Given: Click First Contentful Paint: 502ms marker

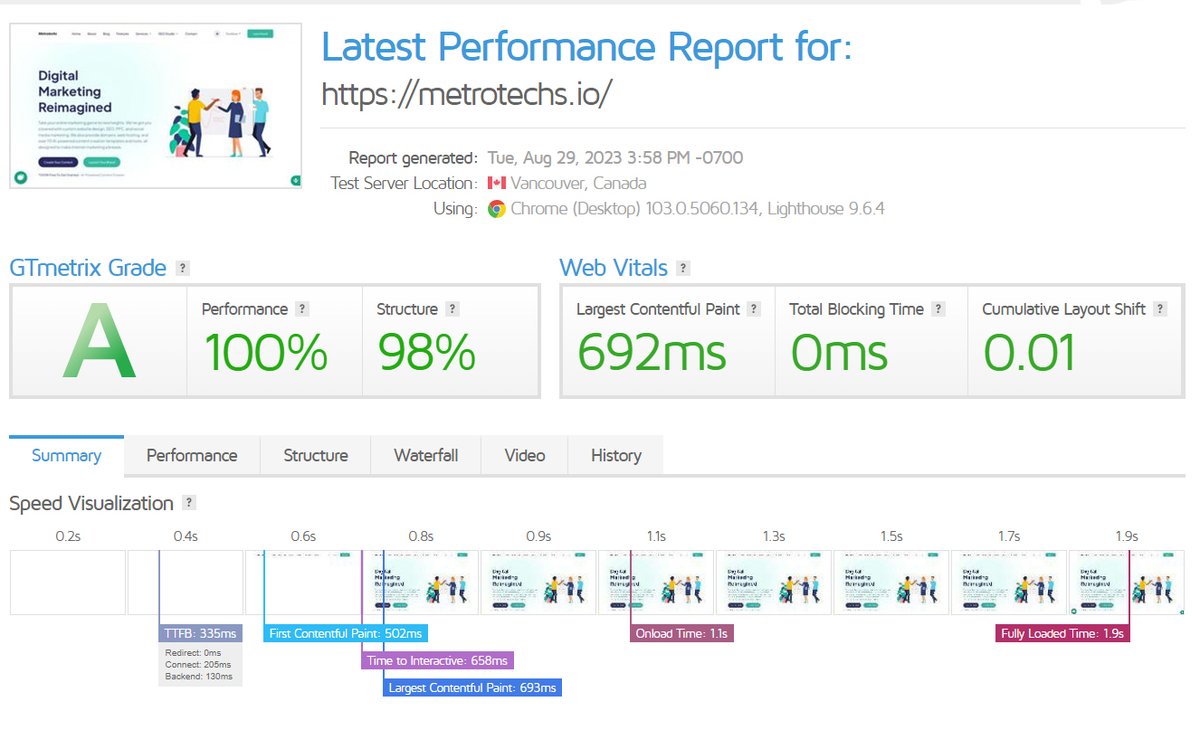Looking at the screenshot, I should pyautogui.click(x=346, y=633).
